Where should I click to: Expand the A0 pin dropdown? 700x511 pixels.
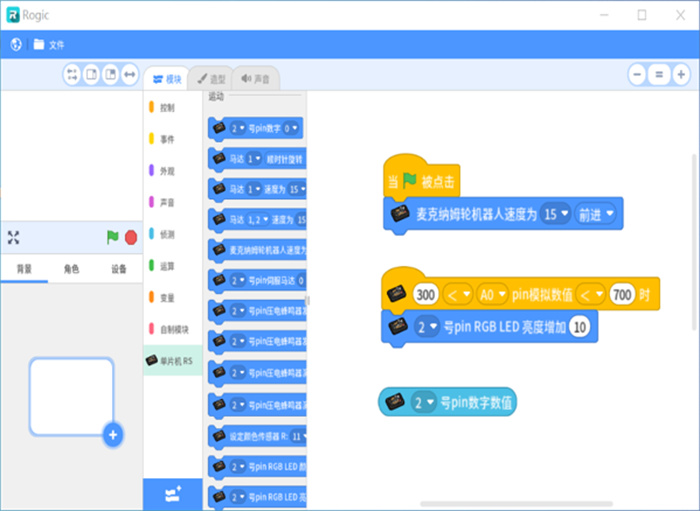point(493,293)
